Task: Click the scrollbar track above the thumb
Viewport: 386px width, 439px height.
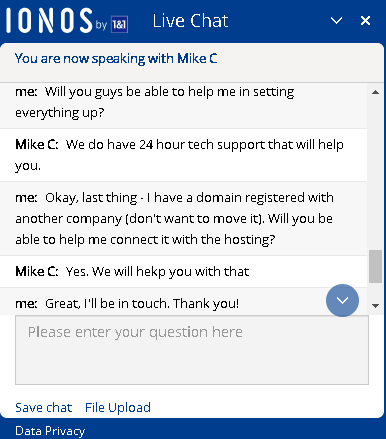Action: [375, 173]
